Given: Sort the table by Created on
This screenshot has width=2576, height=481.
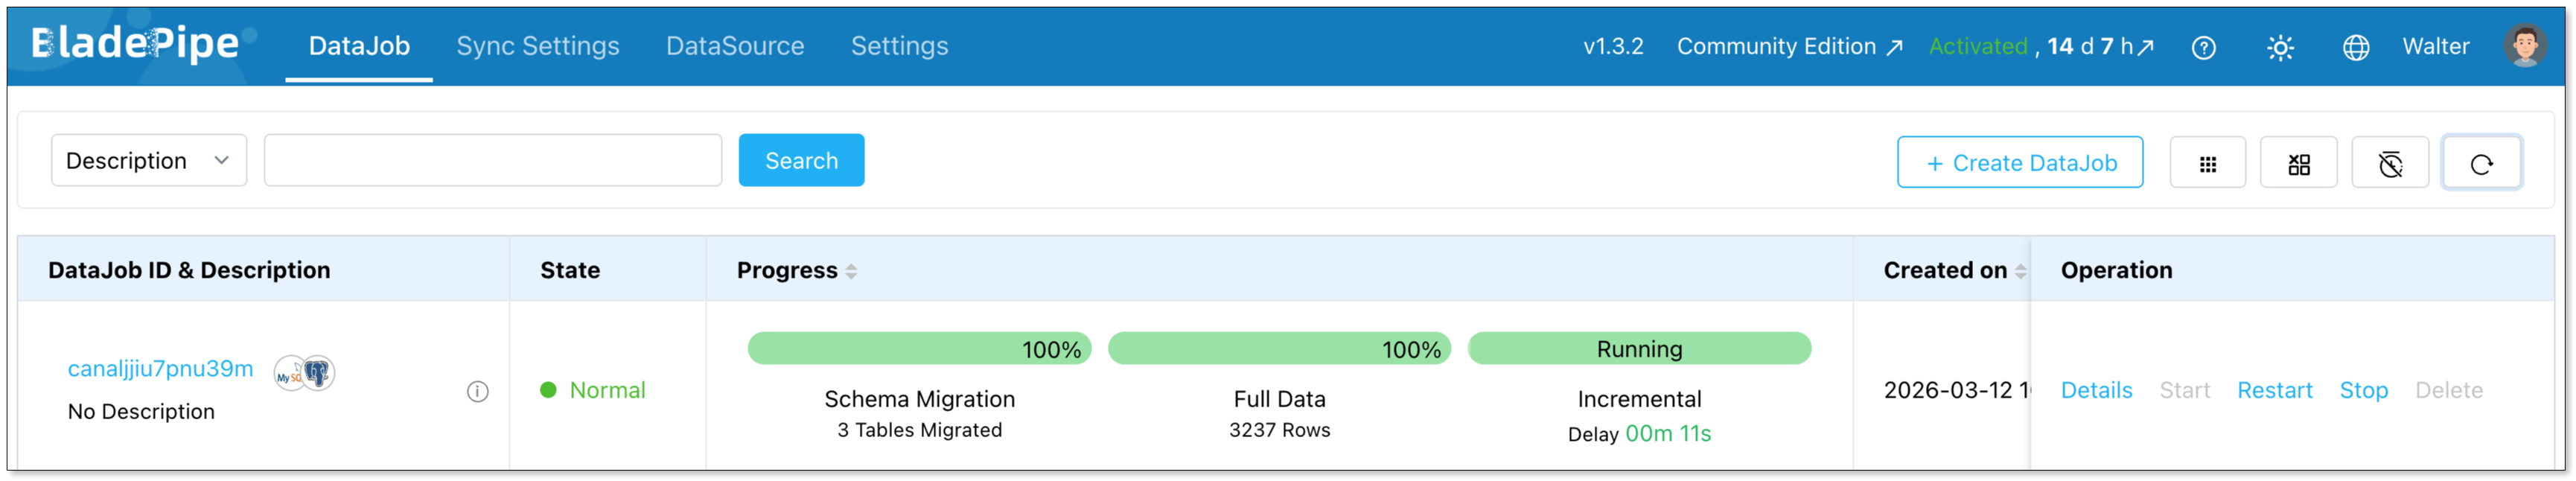Looking at the screenshot, I should click(2020, 271).
